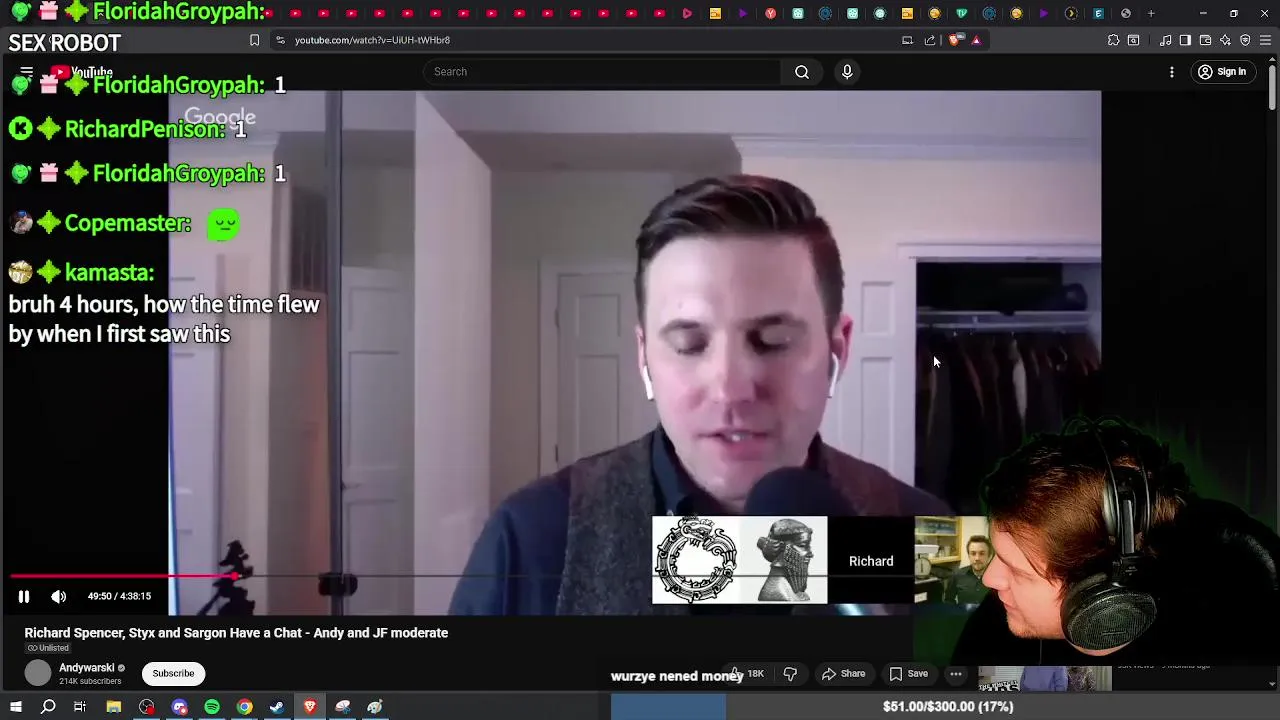
Task: Open a new browser tab with plus
Action: click(1151, 13)
